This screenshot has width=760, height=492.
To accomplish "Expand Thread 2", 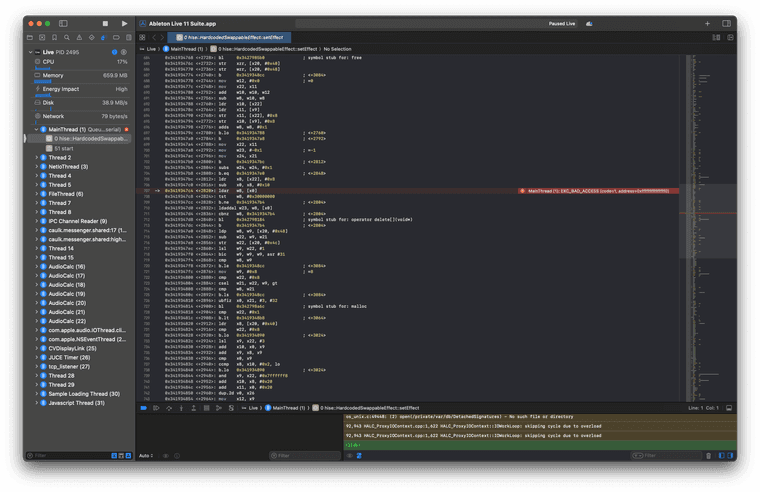I will click(x=36, y=158).
